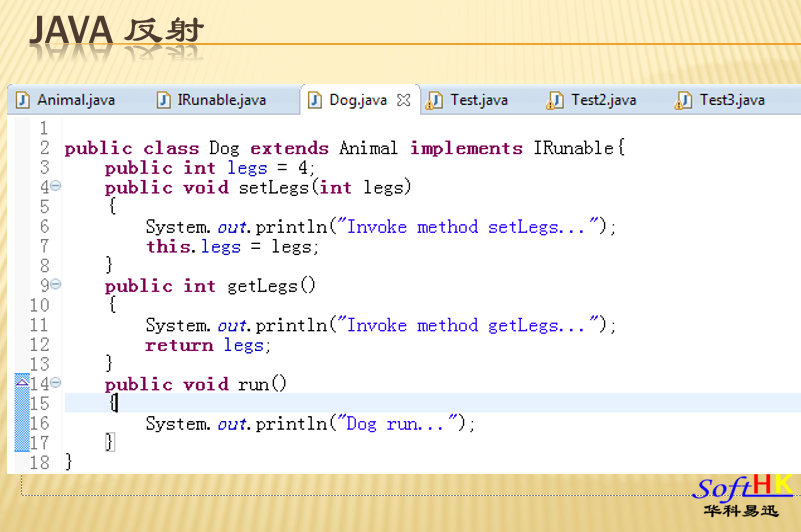Click the override marker beside line 14

(22, 382)
